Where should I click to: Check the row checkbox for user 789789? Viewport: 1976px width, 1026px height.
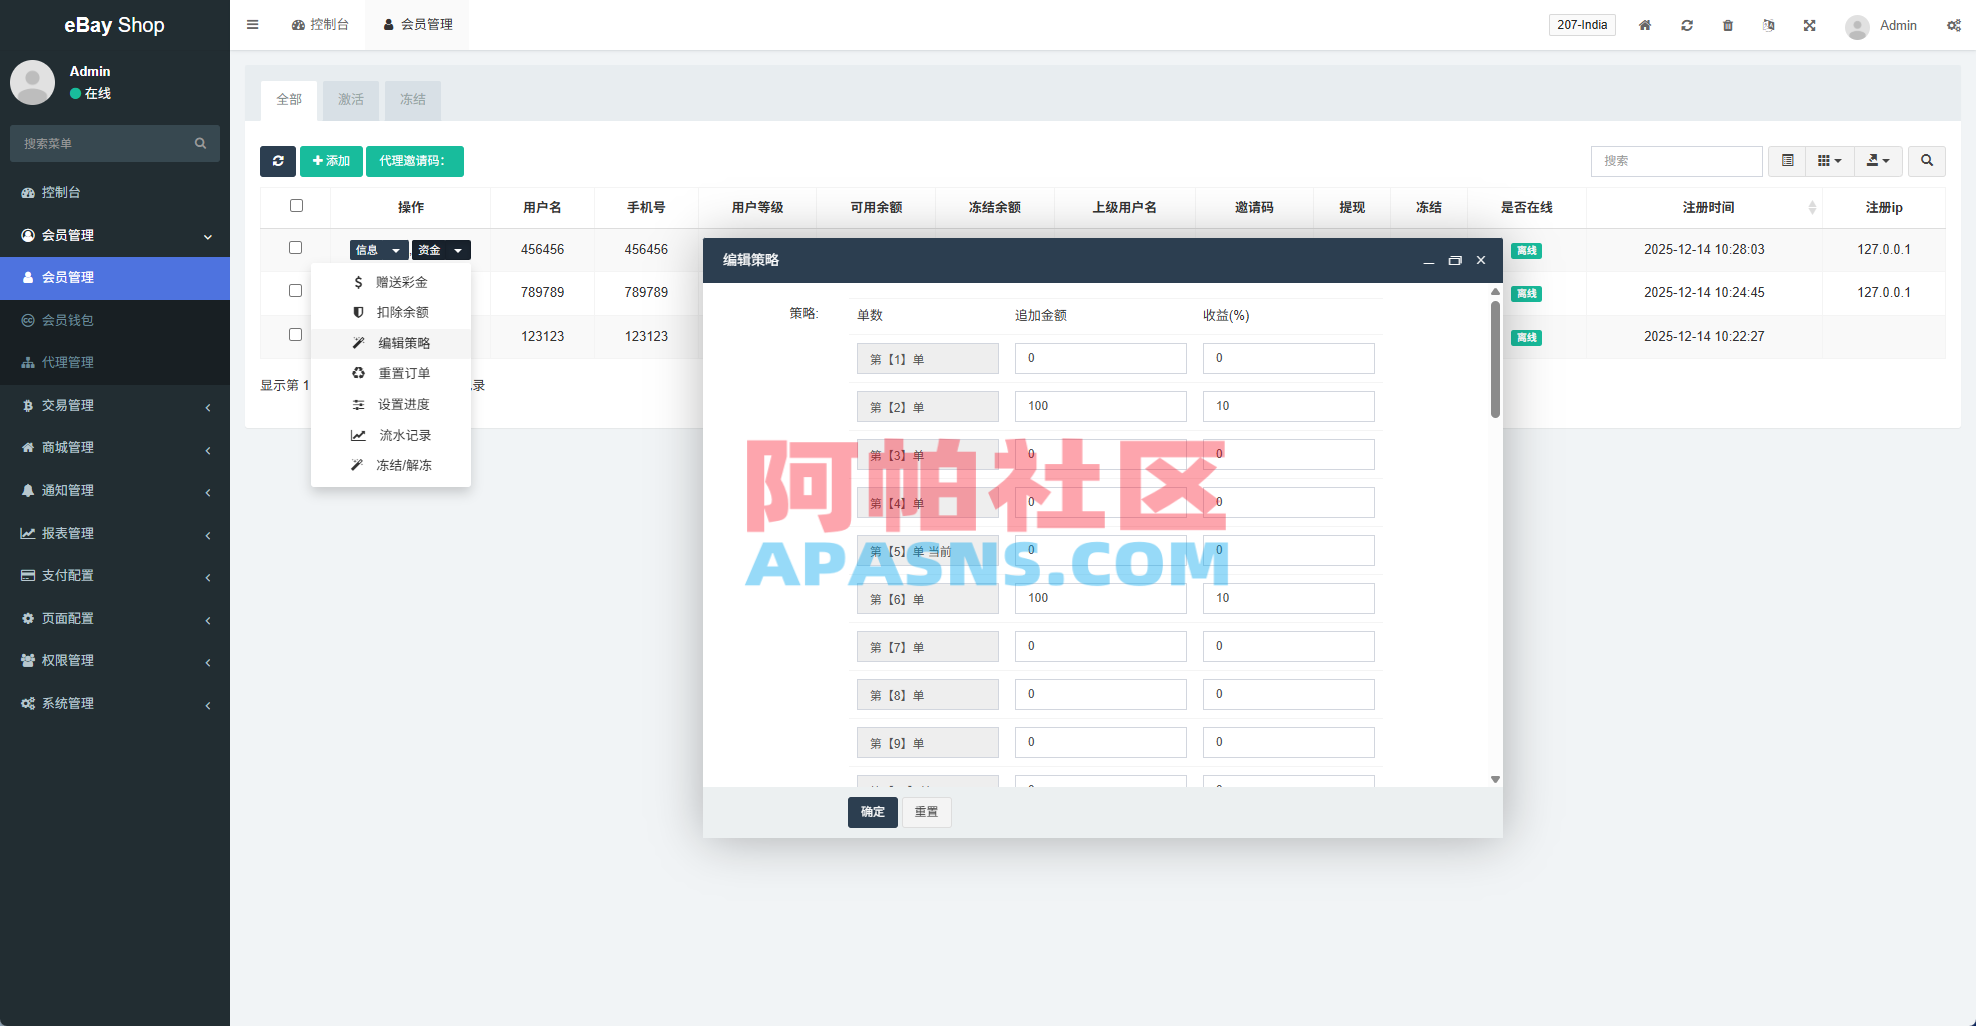(295, 291)
